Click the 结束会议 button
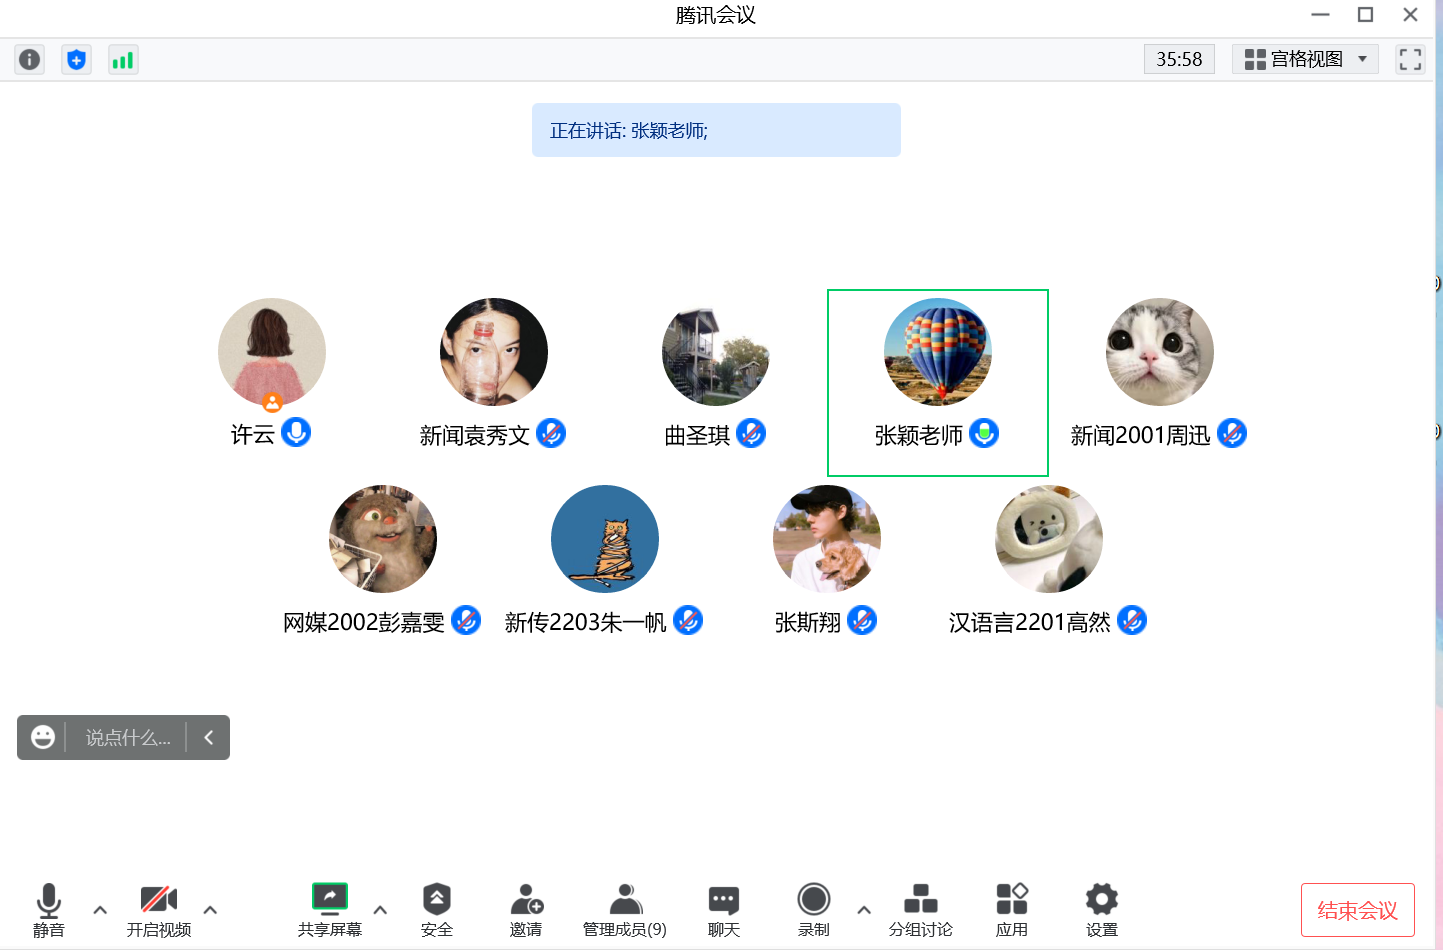Viewport: 1443px width, 950px height. (1357, 910)
